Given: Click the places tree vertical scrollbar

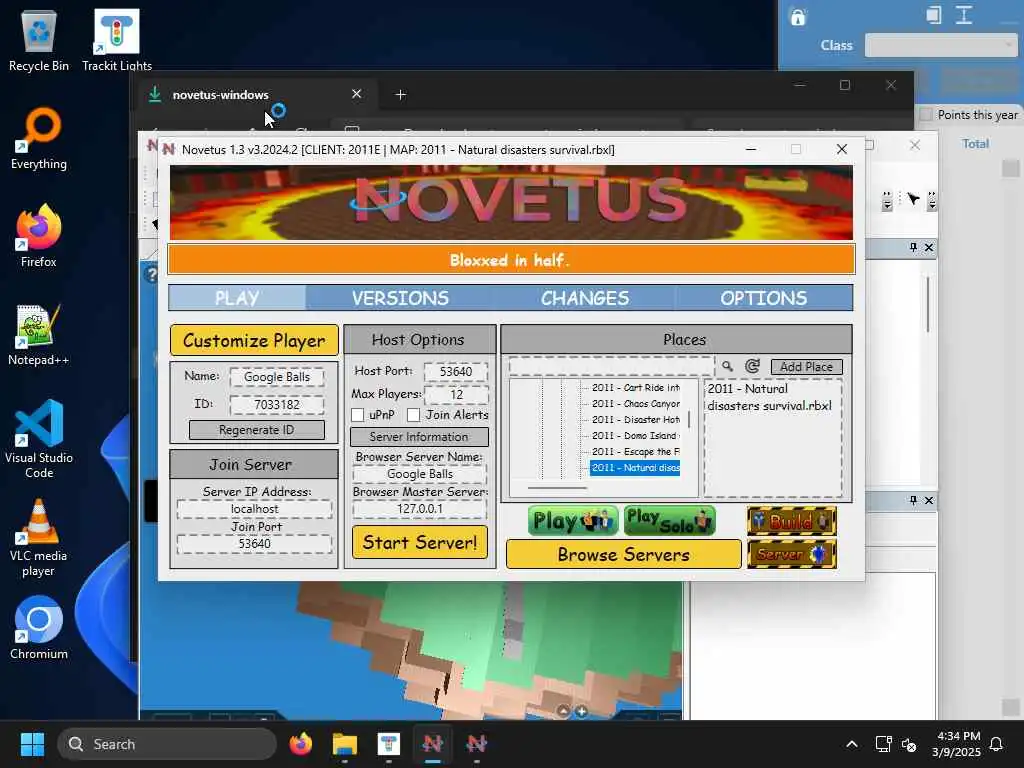Looking at the screenshot, I should (x=689, y=419).
